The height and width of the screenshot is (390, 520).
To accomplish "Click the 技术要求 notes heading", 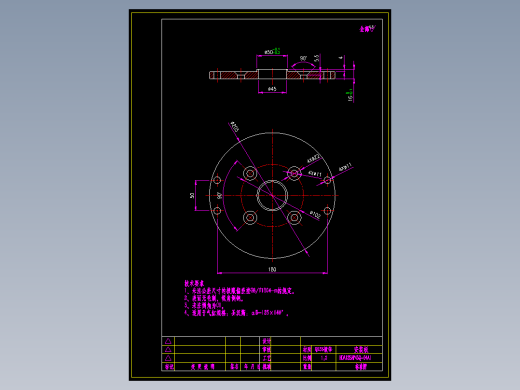I will (194, 283).
